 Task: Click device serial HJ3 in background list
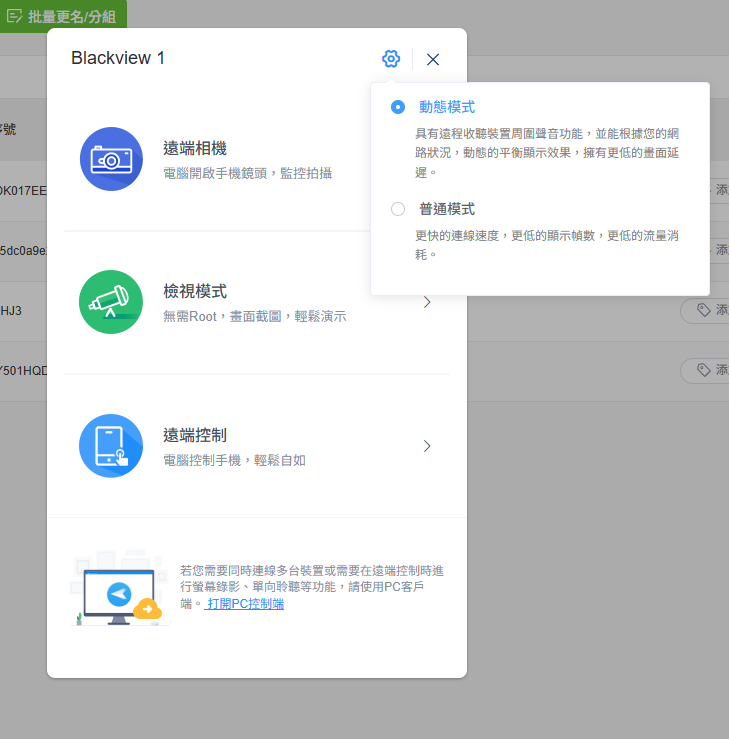pyautogui.click(x=11, y=311)
